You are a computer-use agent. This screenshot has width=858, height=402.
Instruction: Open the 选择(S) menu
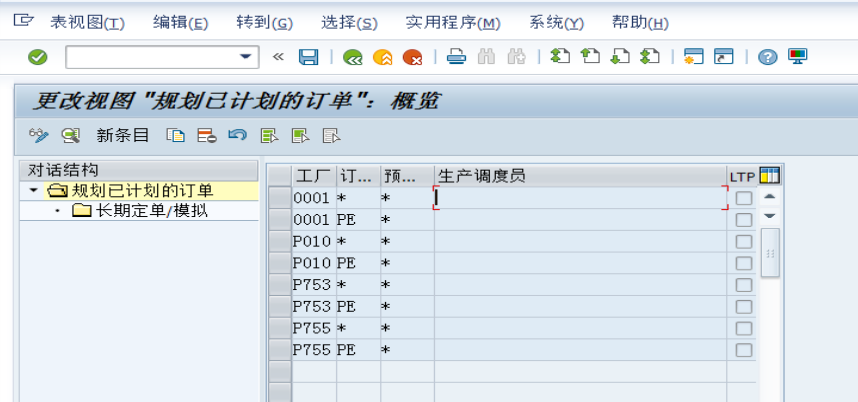click(349, 23)
